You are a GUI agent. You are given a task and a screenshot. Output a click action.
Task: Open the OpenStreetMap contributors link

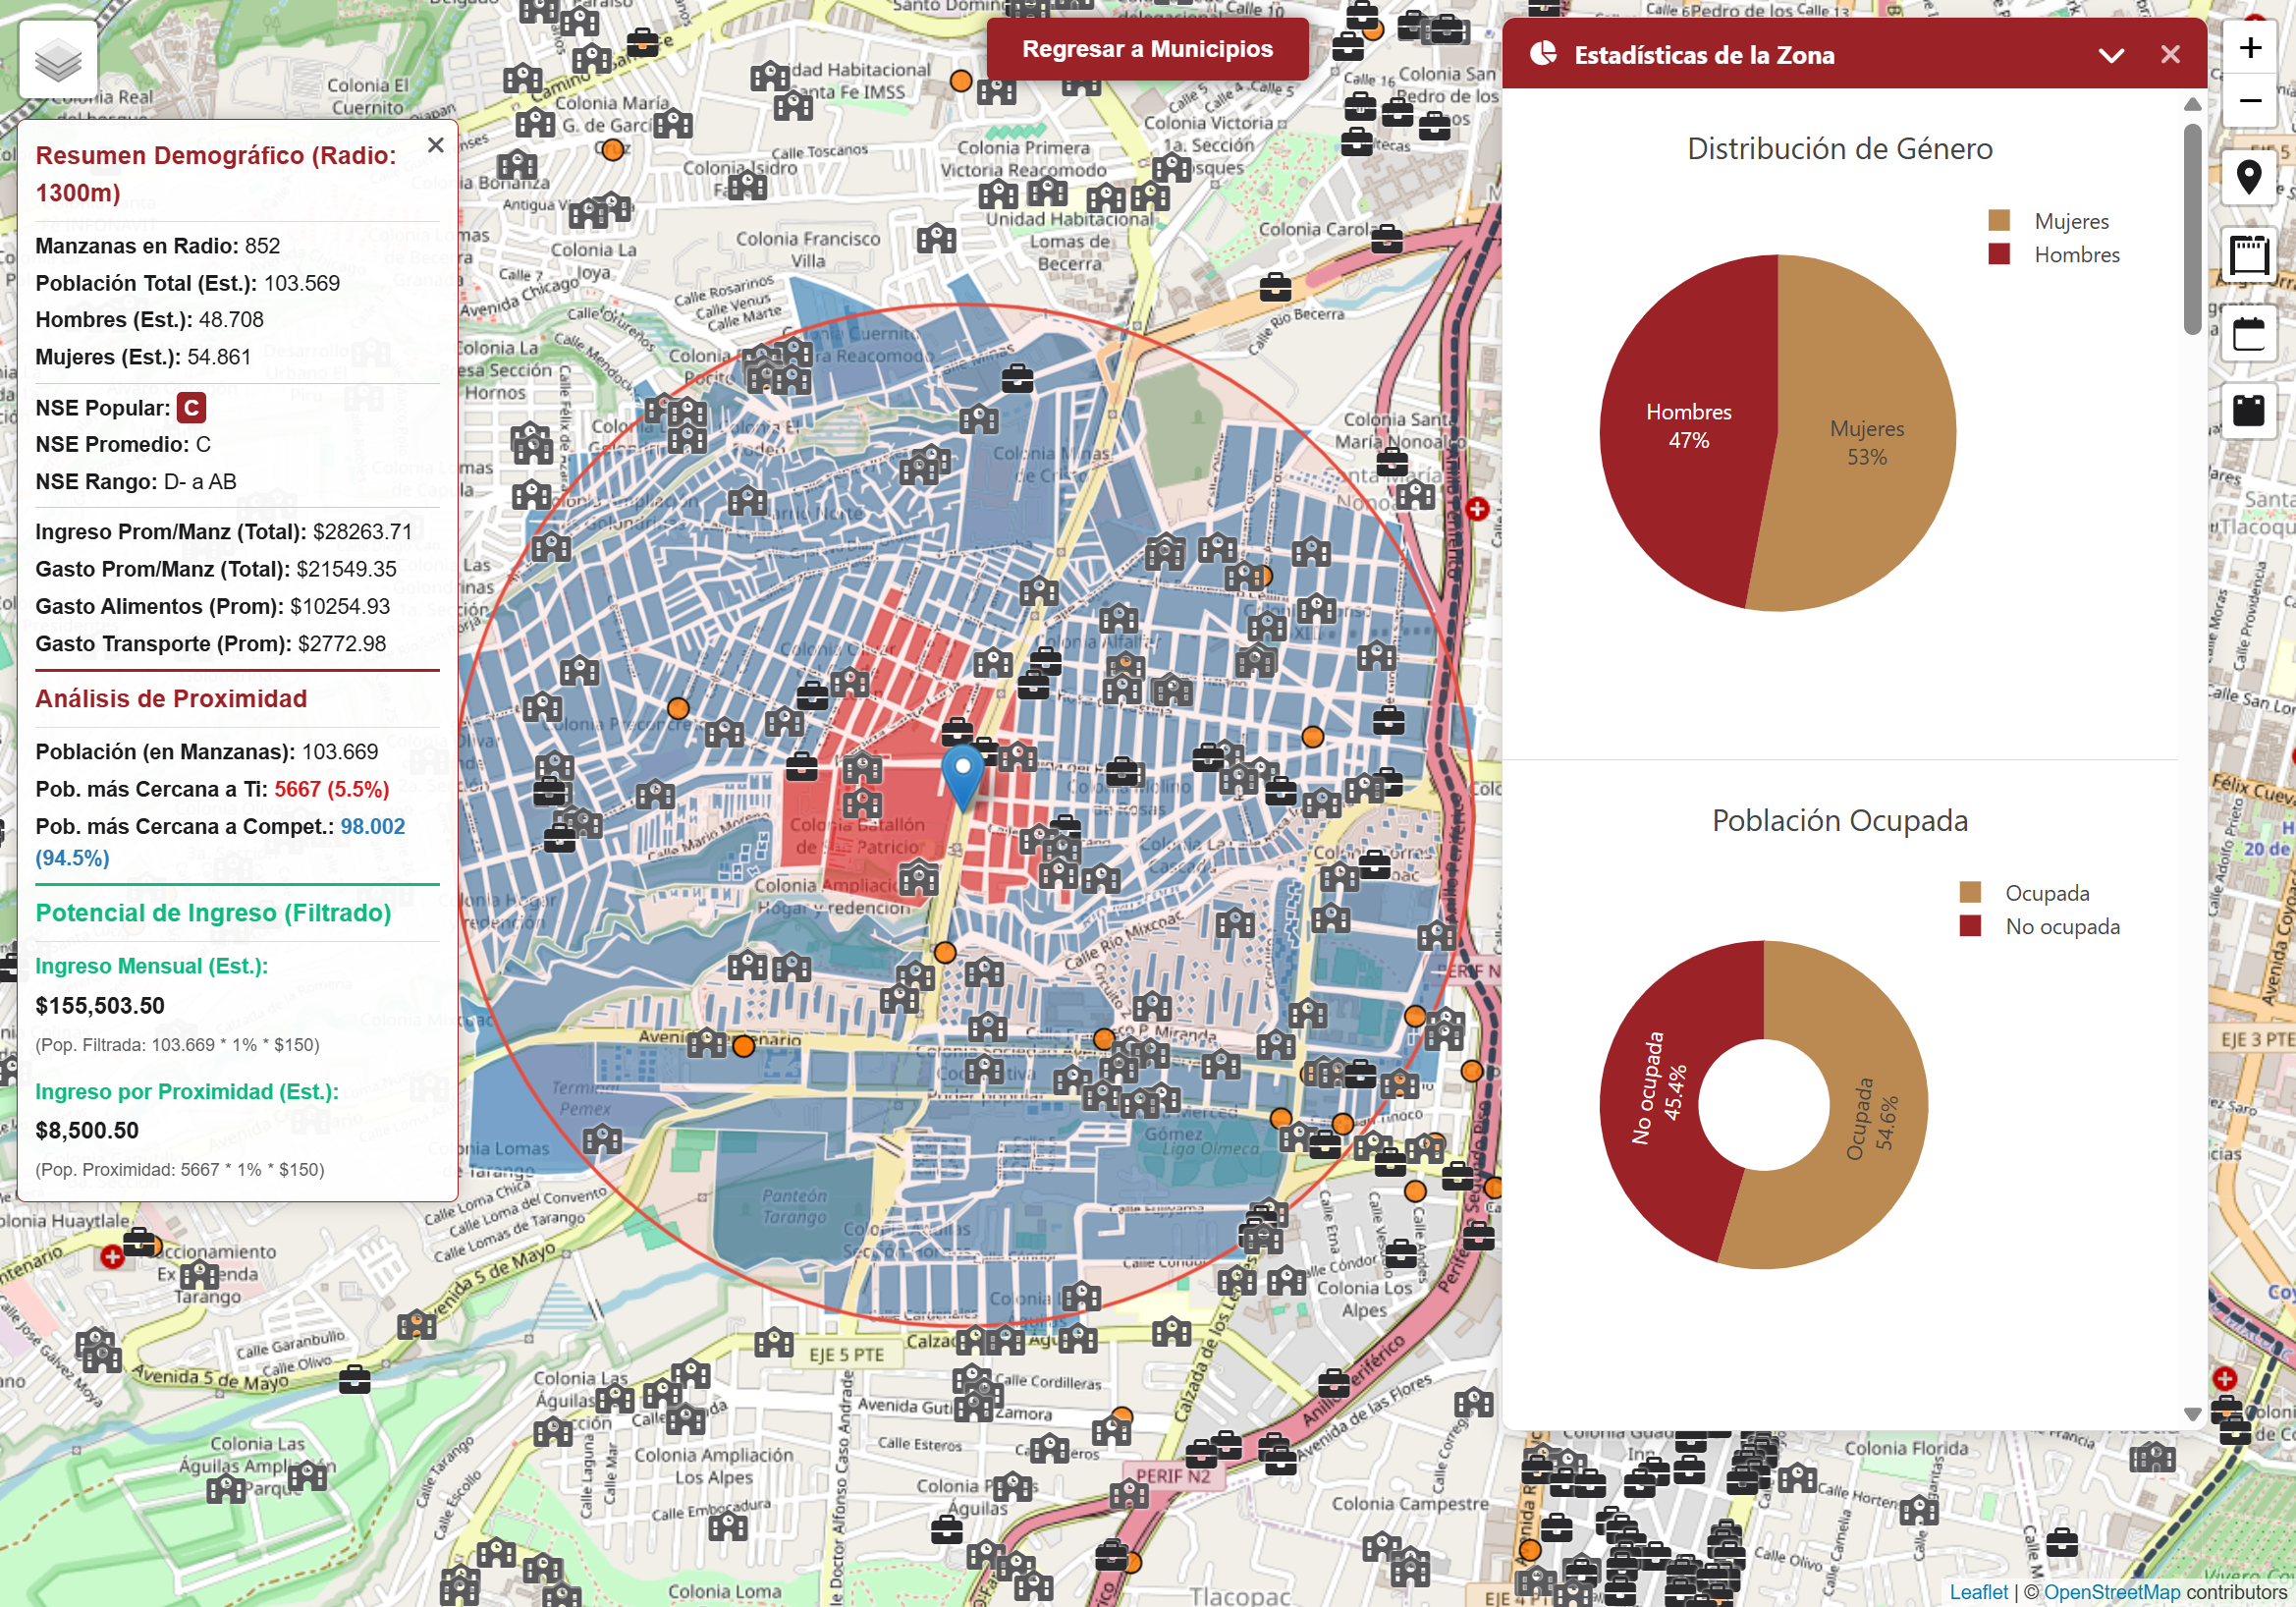pos(2111,1592)
